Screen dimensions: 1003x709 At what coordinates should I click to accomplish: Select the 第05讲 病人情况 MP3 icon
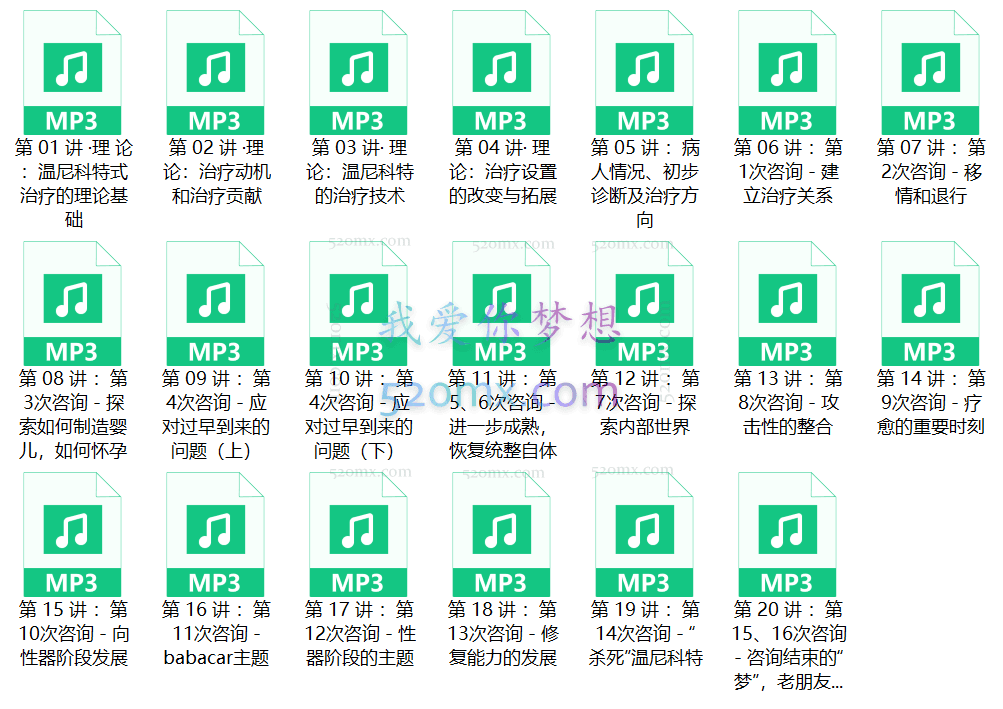pyautogui.click(x=644, y=68)
